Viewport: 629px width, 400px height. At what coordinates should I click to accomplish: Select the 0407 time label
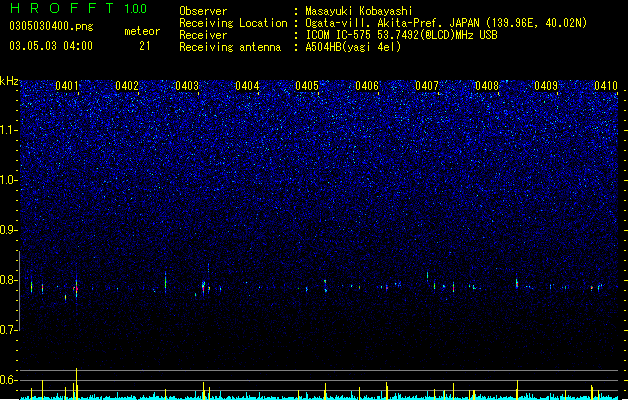[427, 86]
